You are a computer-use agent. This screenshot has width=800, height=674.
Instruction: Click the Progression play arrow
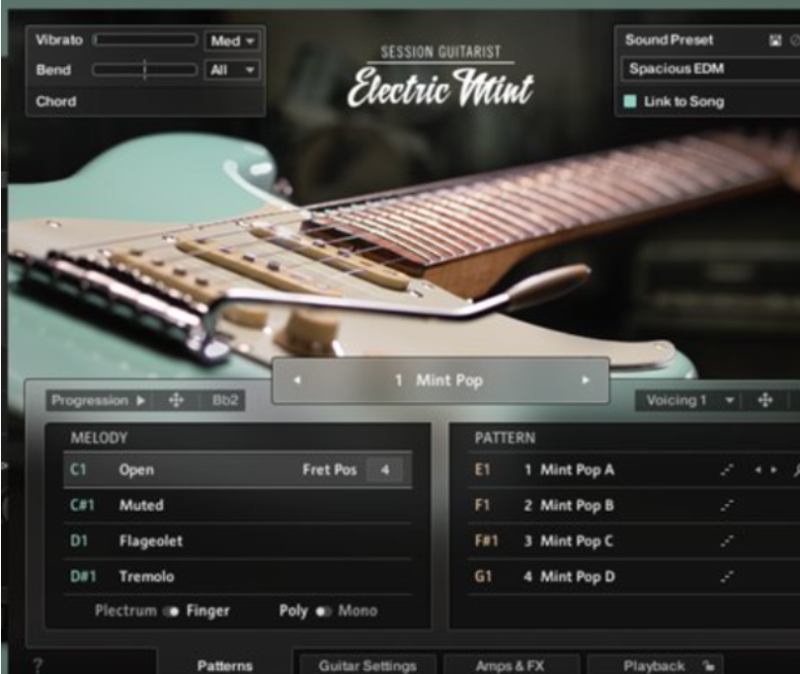[141, 401]
